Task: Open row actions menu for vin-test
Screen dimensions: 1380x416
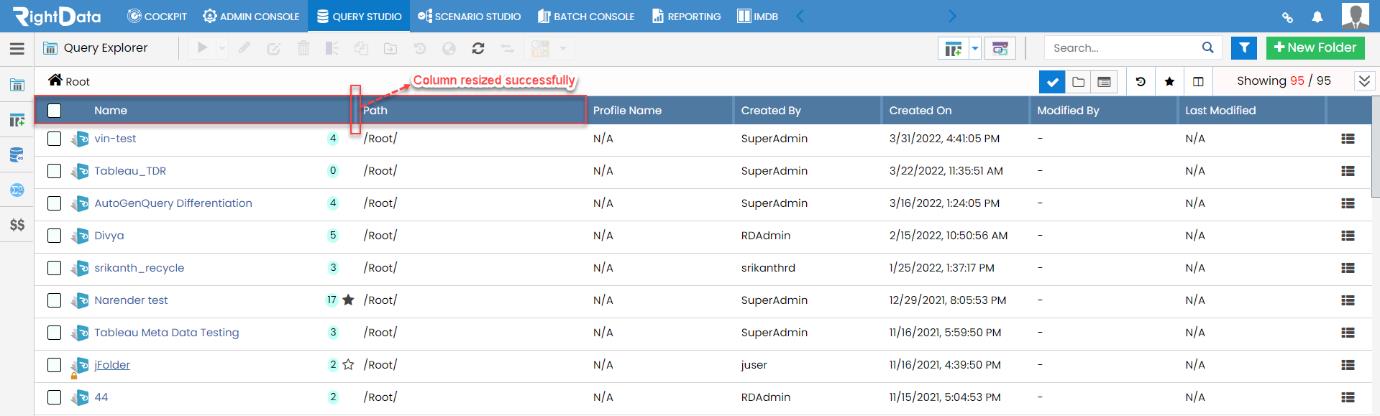Action: (x=1347, y=139)
